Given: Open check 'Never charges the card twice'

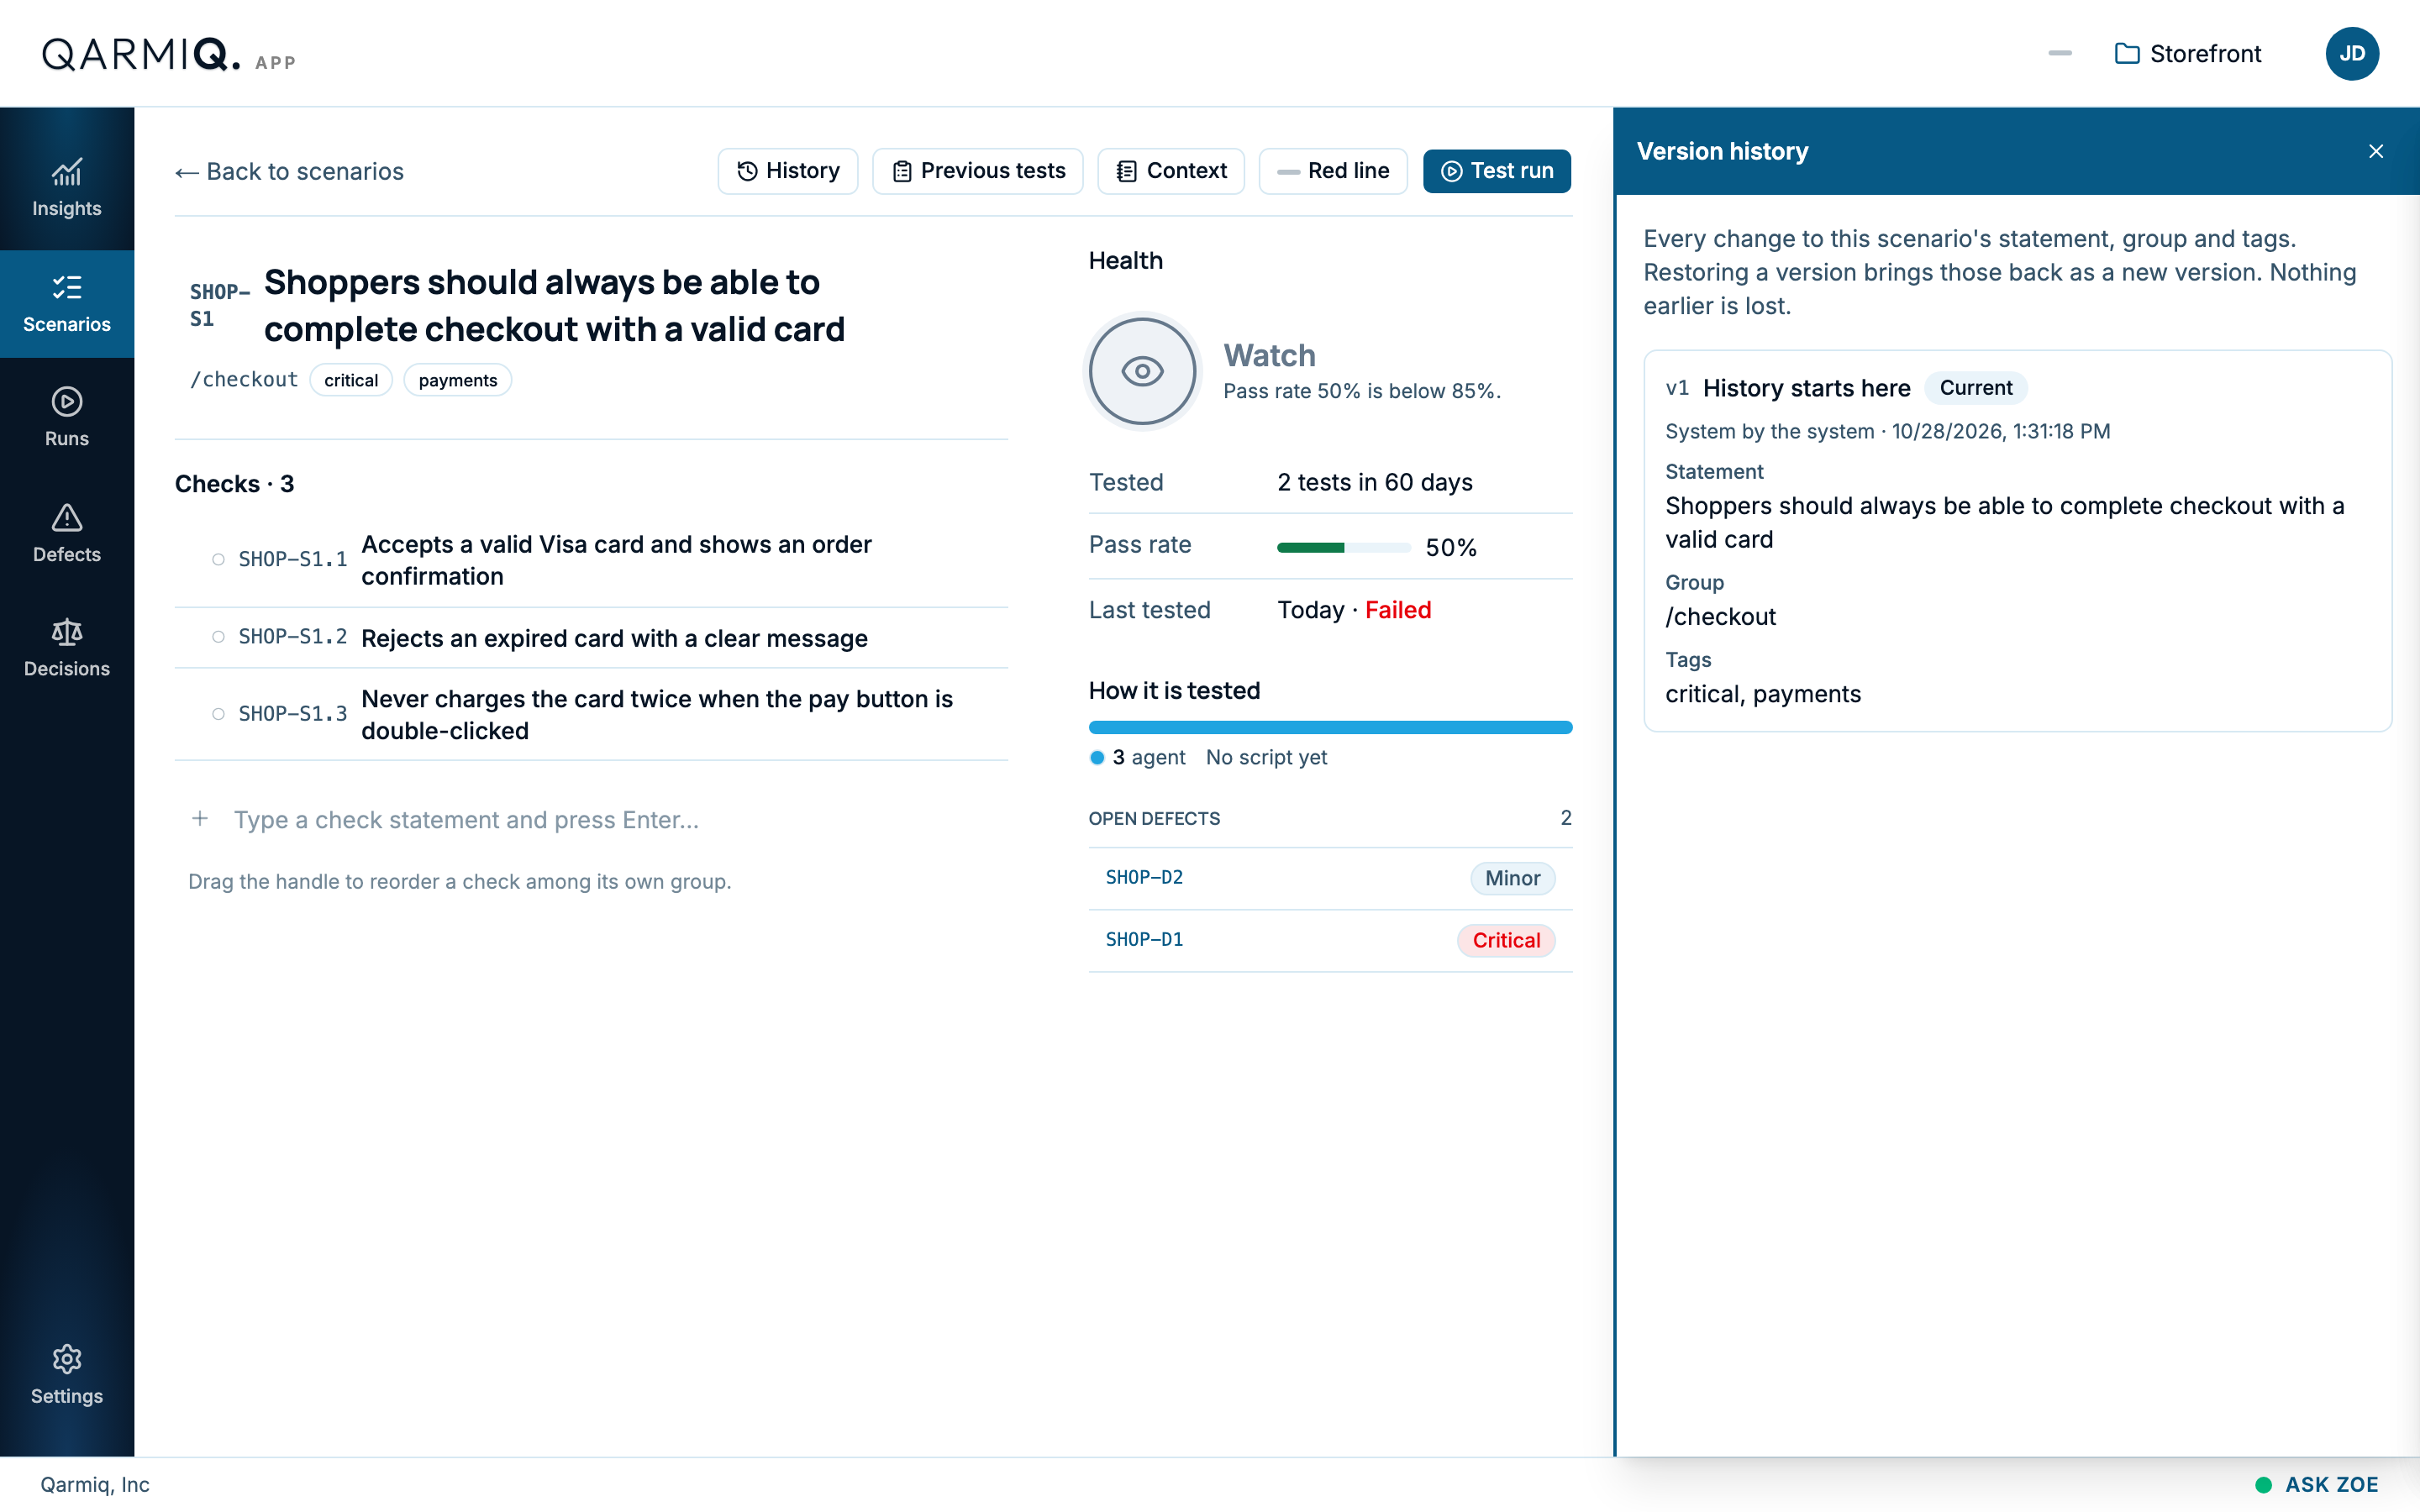Looking at the screenshot, I should point(657,714).
